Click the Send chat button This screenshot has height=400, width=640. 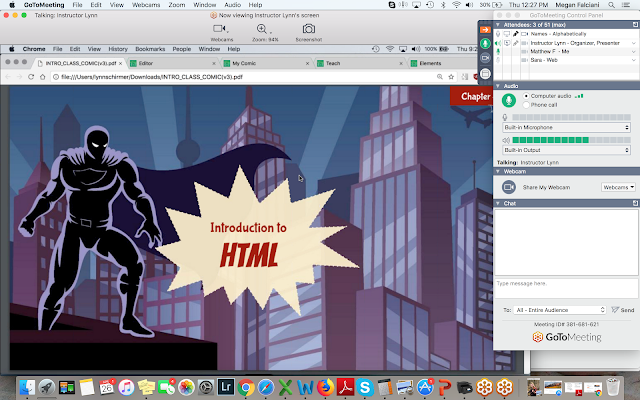[x=623, y=310]
